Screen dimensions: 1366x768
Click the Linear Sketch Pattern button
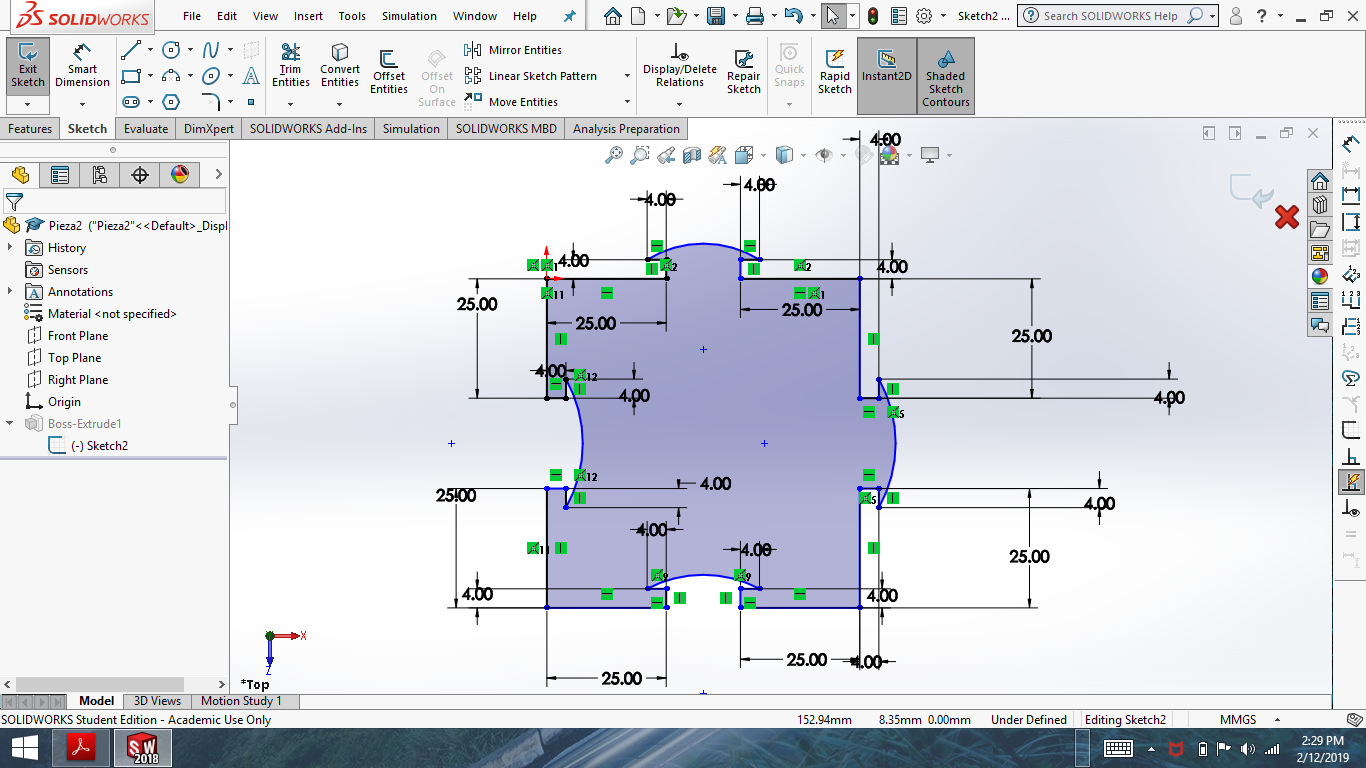point(530,76)
